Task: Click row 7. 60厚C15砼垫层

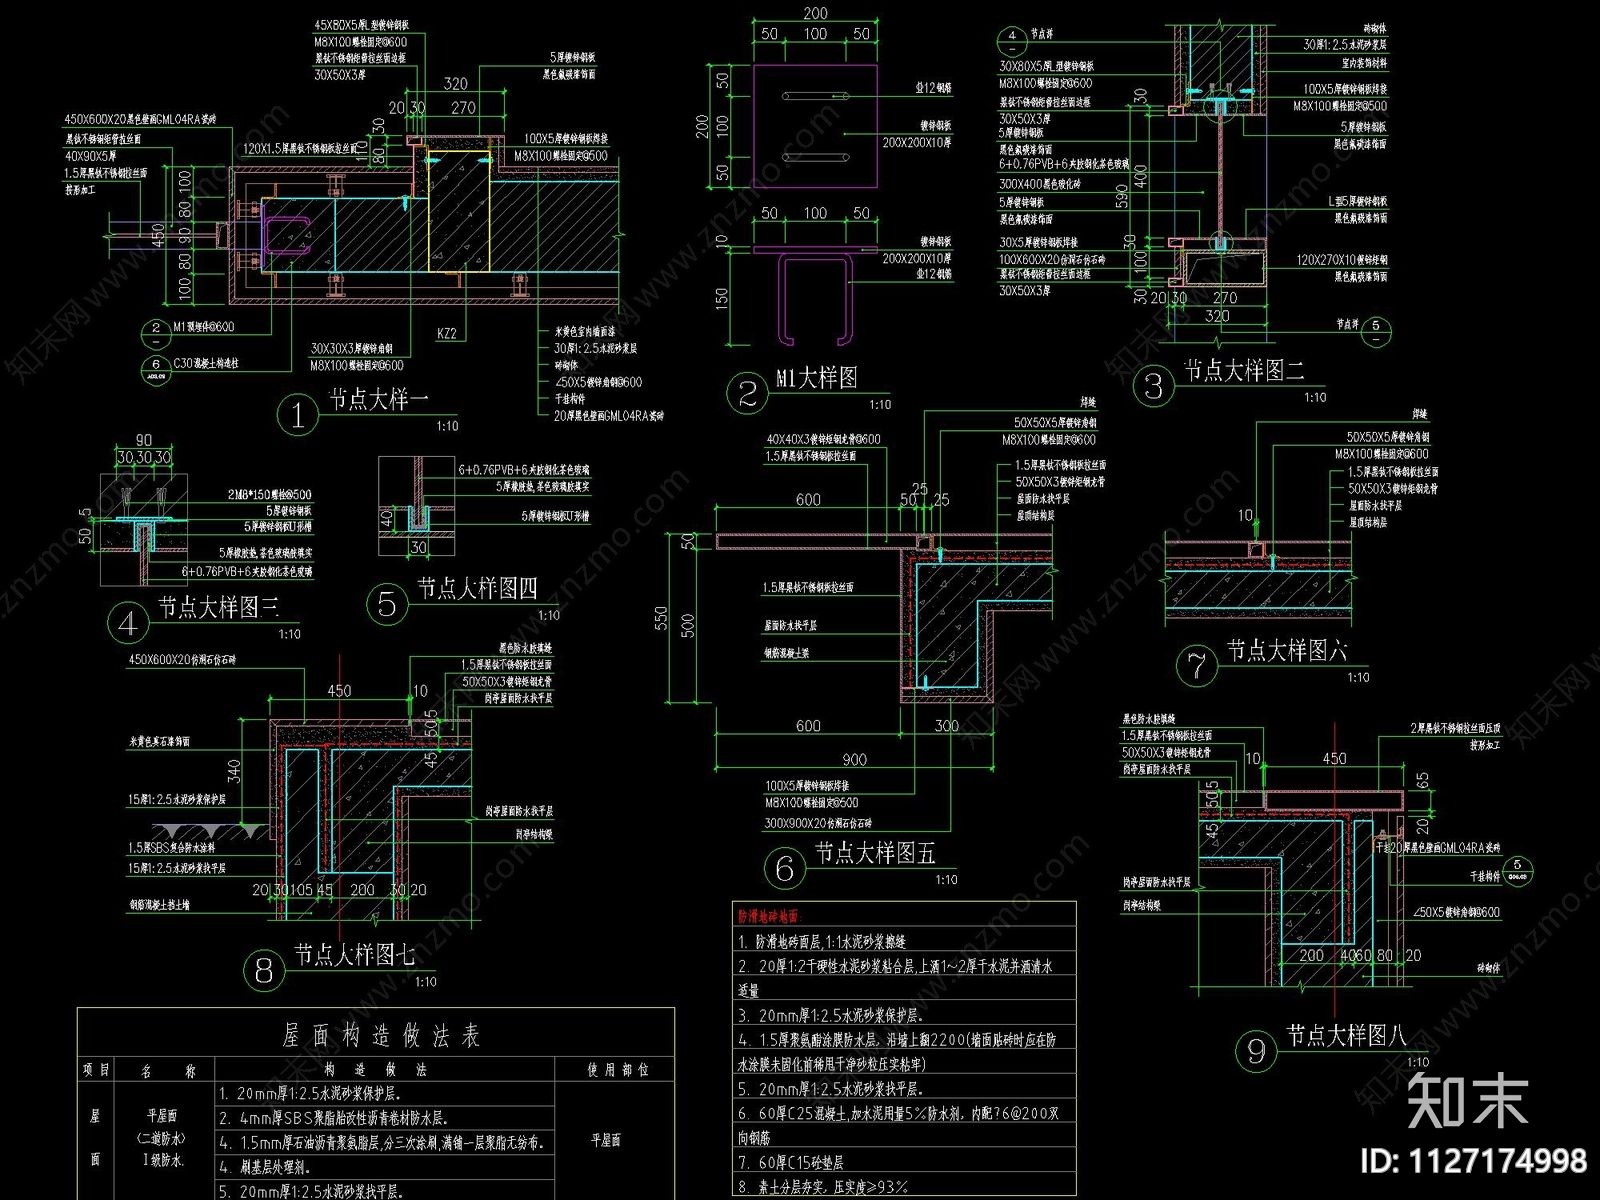Action: pyautogui.click(x=791, y=1162)
